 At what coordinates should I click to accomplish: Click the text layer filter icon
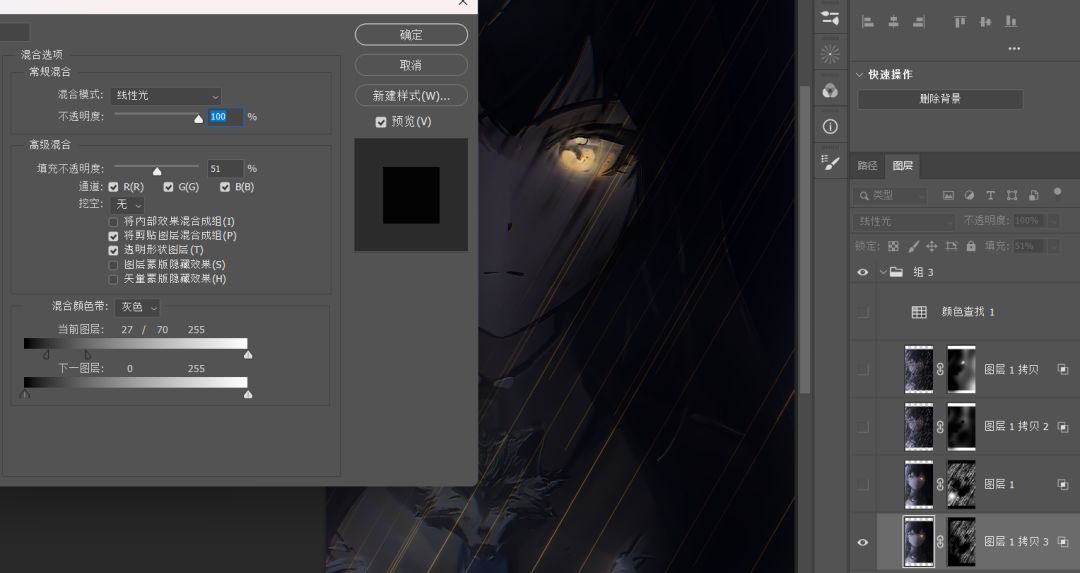[x=990, y=196]
